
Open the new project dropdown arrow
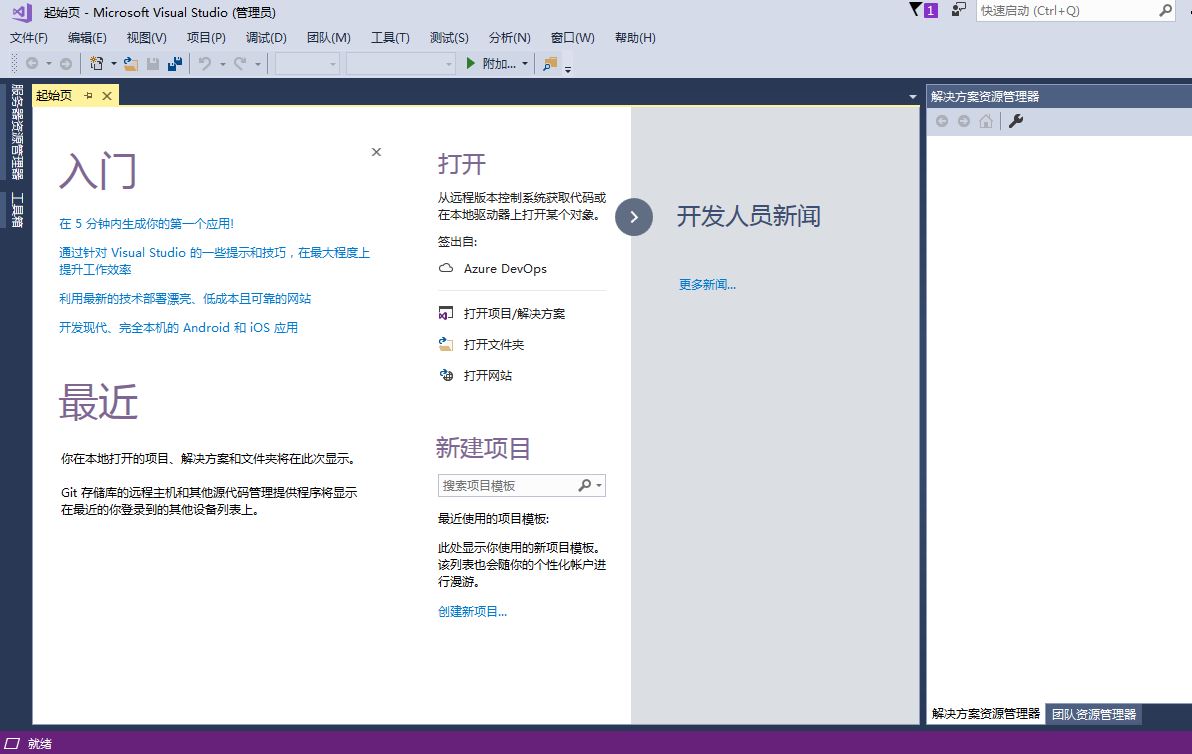click(x=113, y=64)
